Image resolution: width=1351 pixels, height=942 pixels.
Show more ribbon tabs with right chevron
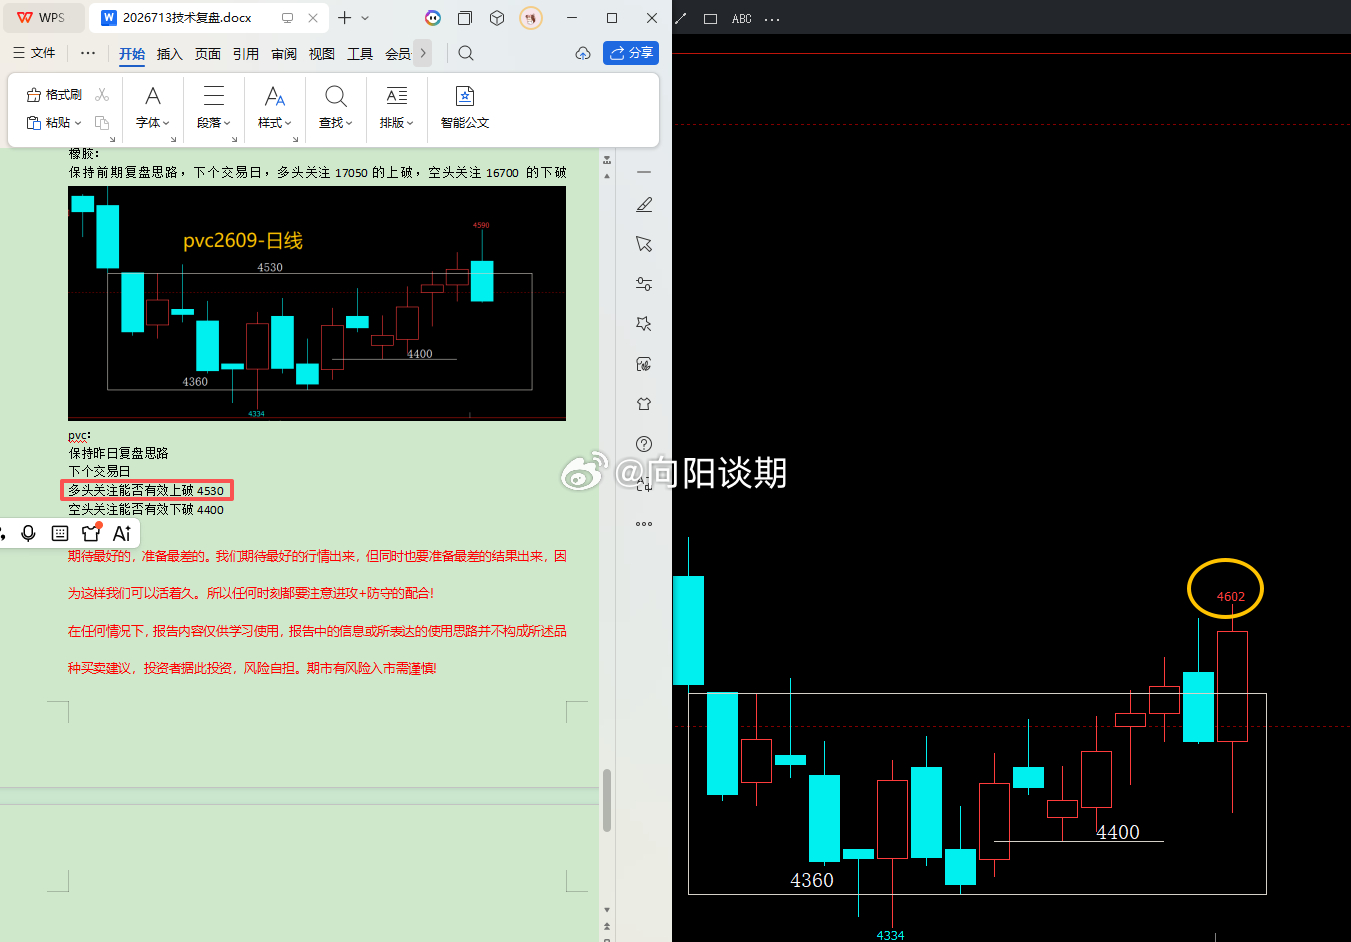click(x=423, y=53)
